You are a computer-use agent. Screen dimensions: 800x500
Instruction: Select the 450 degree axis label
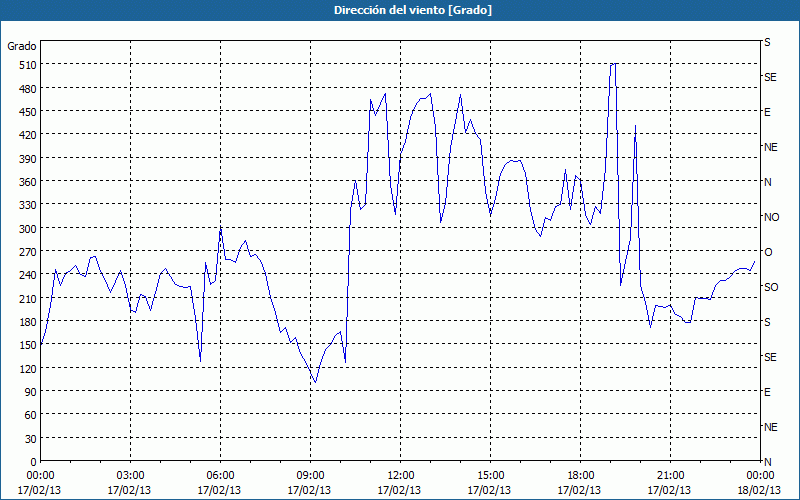pyautogui.click(x=28, y=112)
